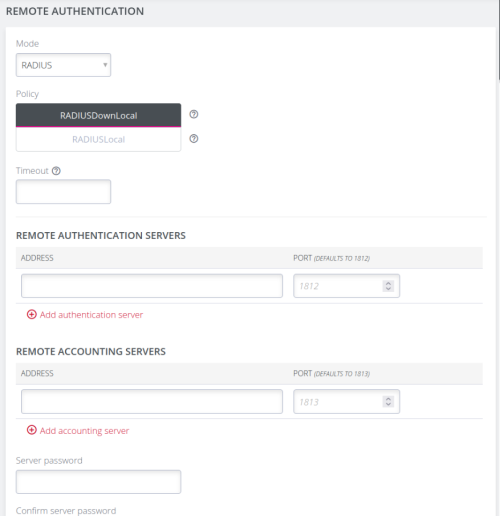Focus the authentication server address field

pos(152,286)
